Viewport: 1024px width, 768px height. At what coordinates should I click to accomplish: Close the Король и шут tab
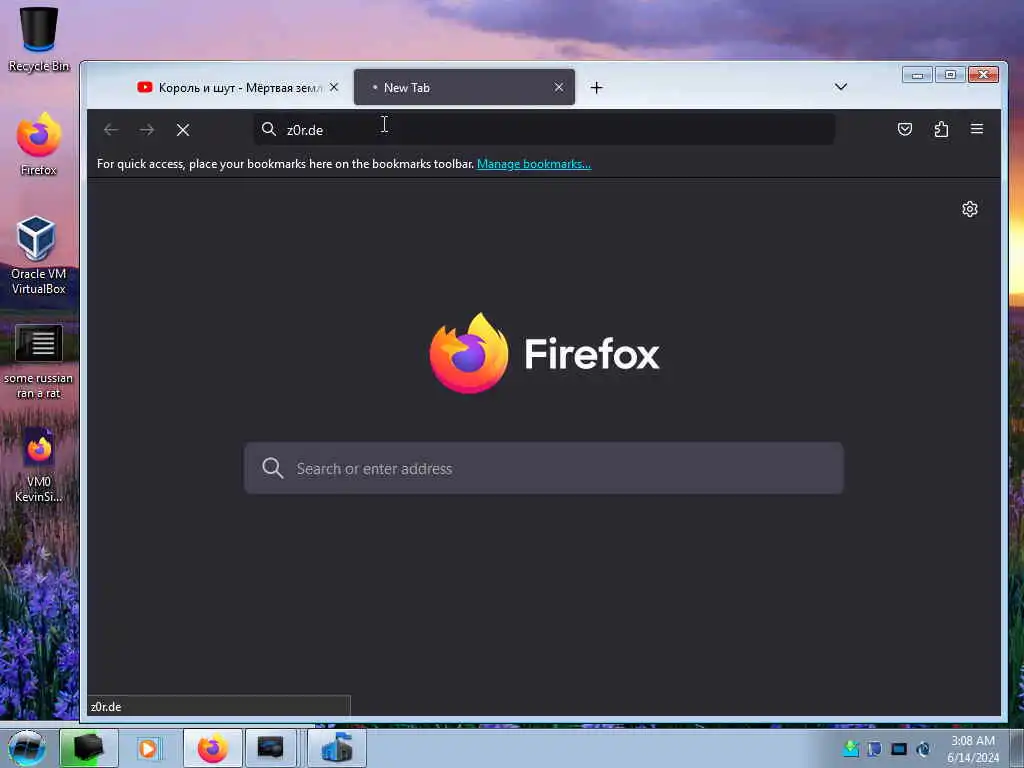point(334,87)
